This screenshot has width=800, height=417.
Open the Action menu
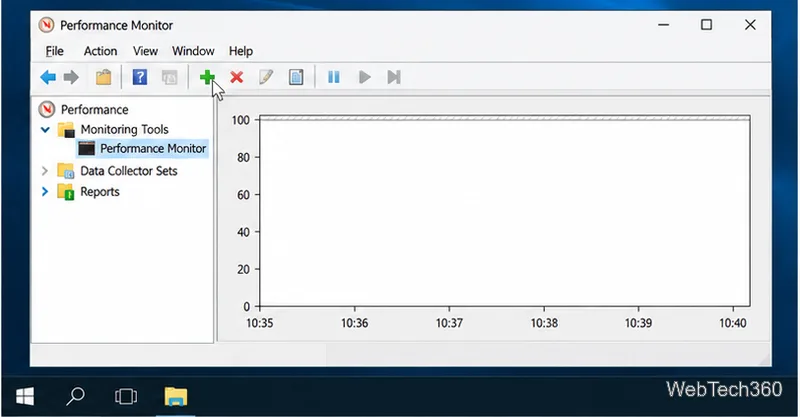tap(101, 51)
